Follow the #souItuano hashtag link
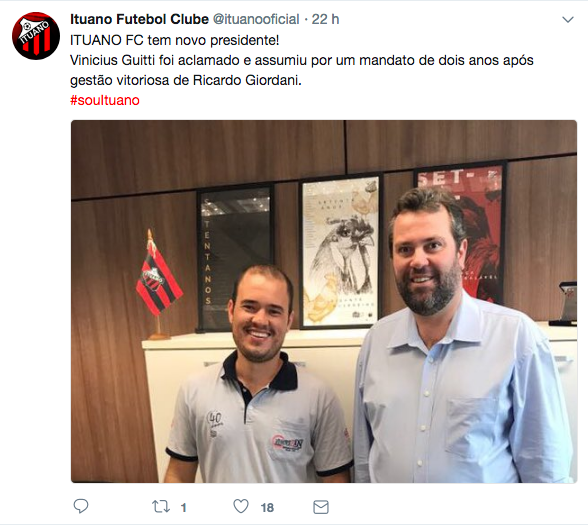 (x=105, y=100)
